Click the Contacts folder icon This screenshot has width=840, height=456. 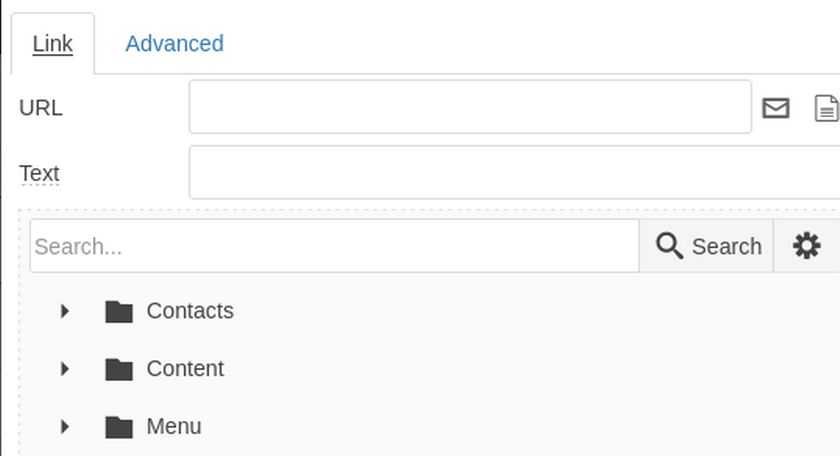[119, 311]
